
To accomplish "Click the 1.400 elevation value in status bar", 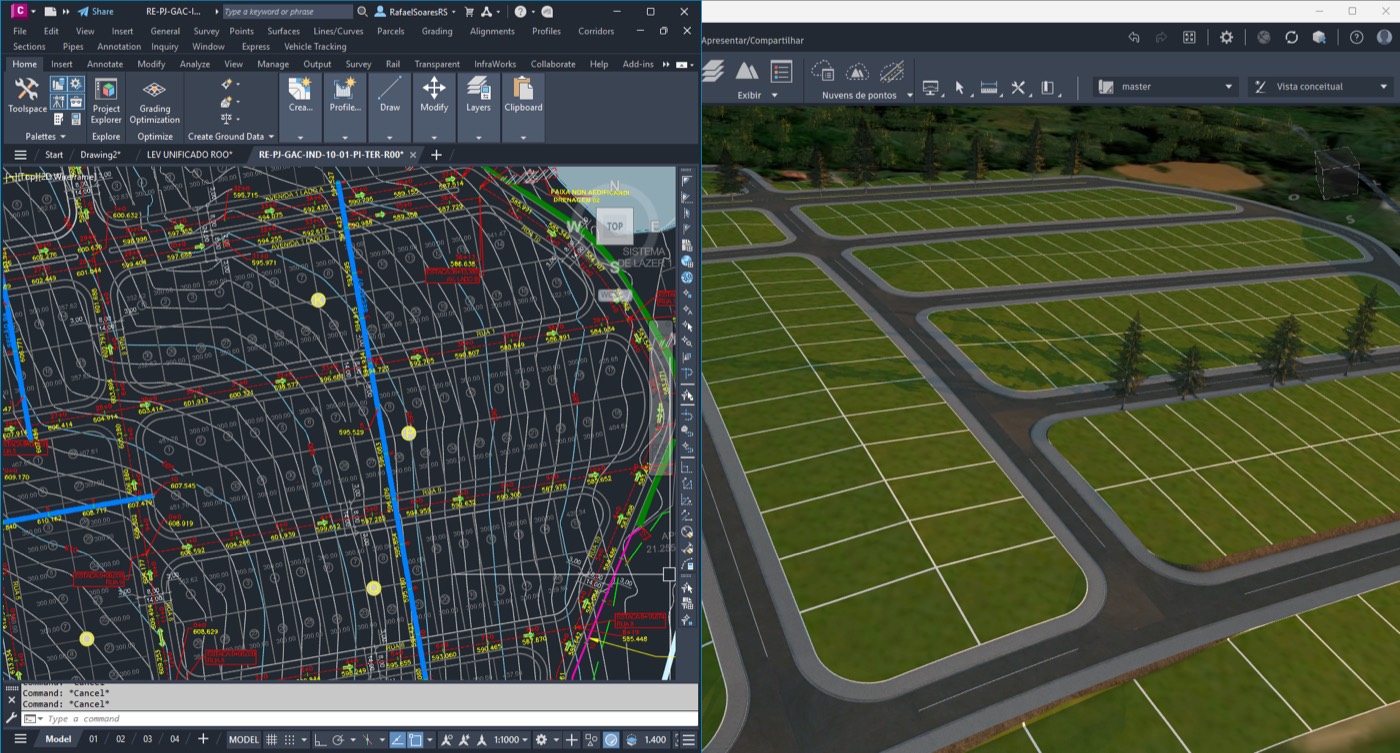I will tap(655, 740).
